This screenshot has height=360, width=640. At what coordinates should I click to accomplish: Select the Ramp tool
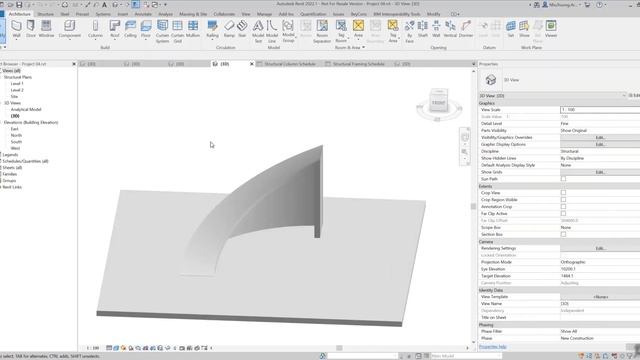coord(229,29)
